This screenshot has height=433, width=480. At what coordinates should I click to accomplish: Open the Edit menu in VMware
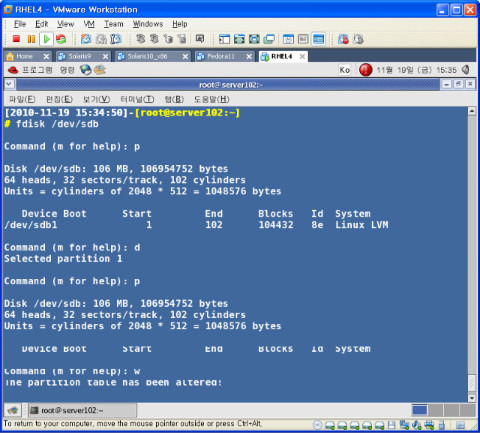point(41,24)
